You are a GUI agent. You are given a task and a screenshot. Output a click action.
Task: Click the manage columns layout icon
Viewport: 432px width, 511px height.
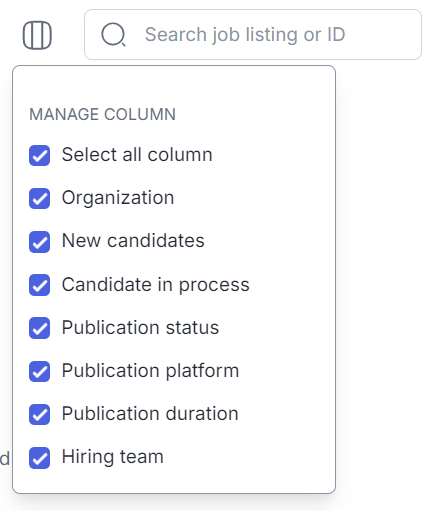pyautogui.click(x=37, y=35)
